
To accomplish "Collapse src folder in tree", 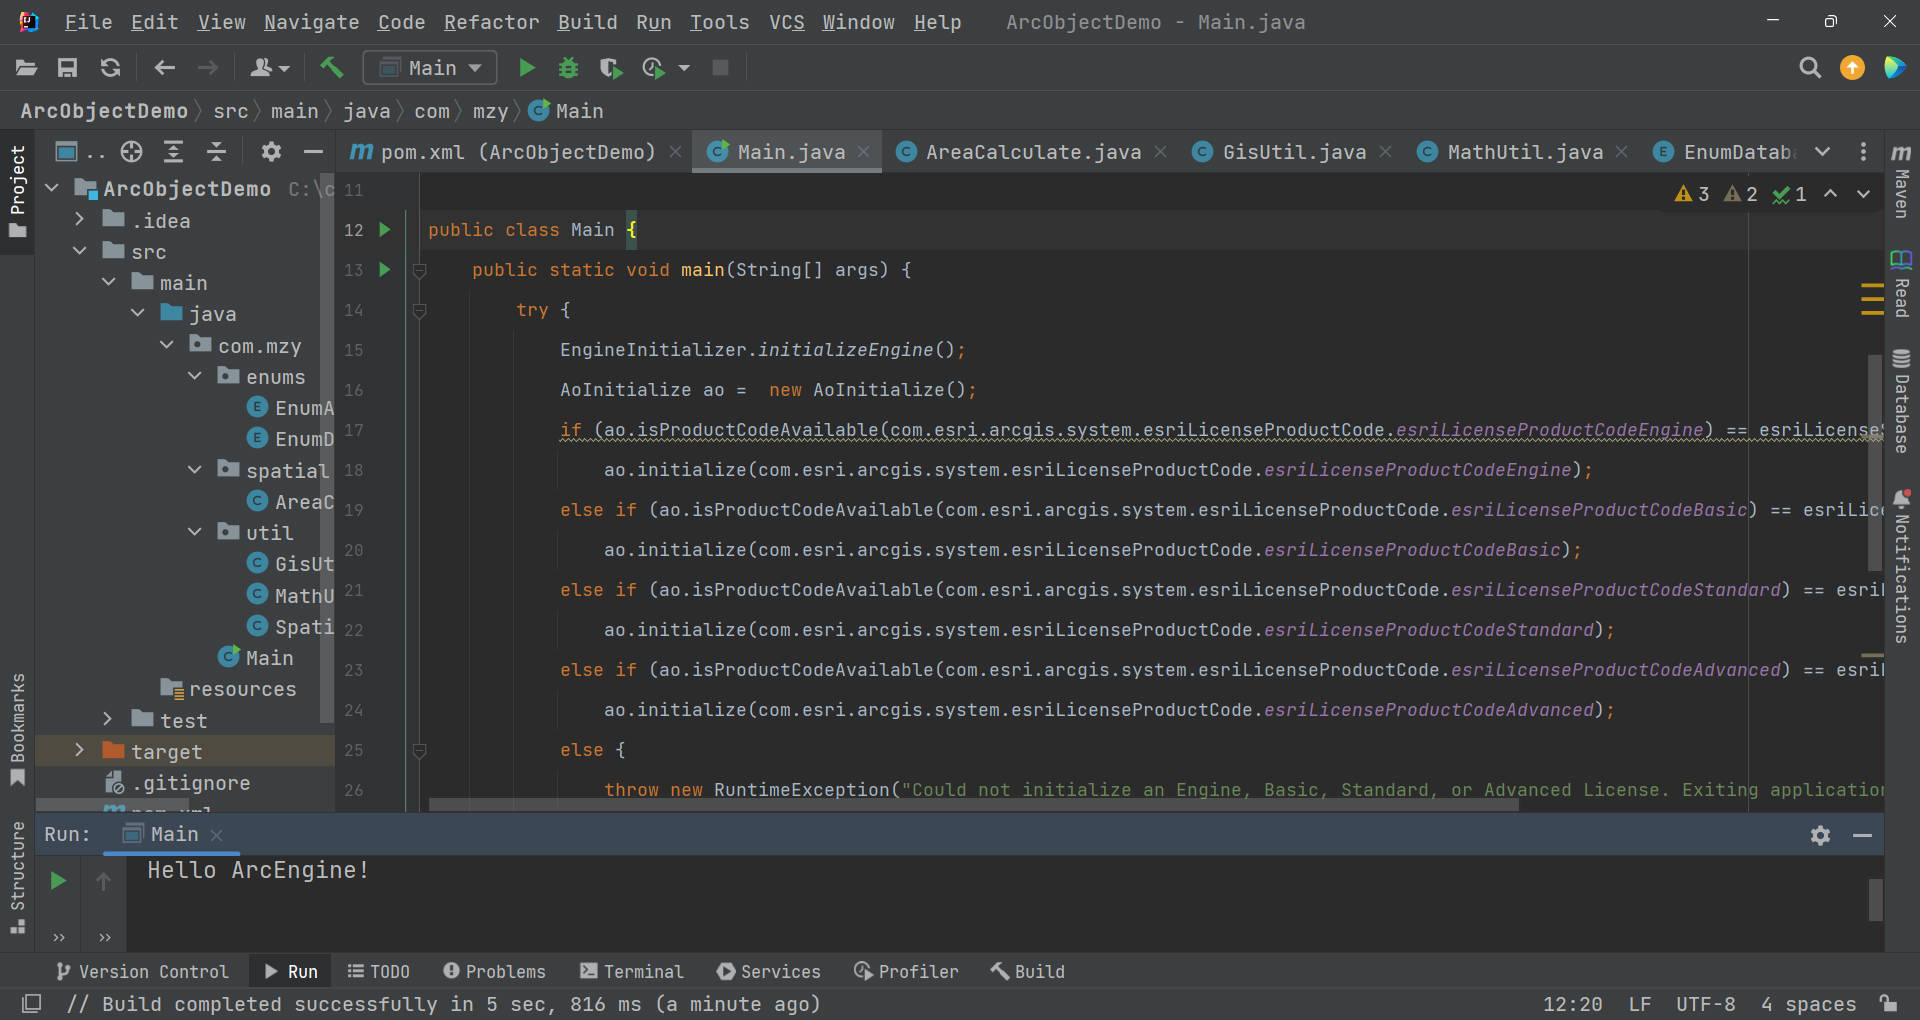I will (x=80, y=251).
